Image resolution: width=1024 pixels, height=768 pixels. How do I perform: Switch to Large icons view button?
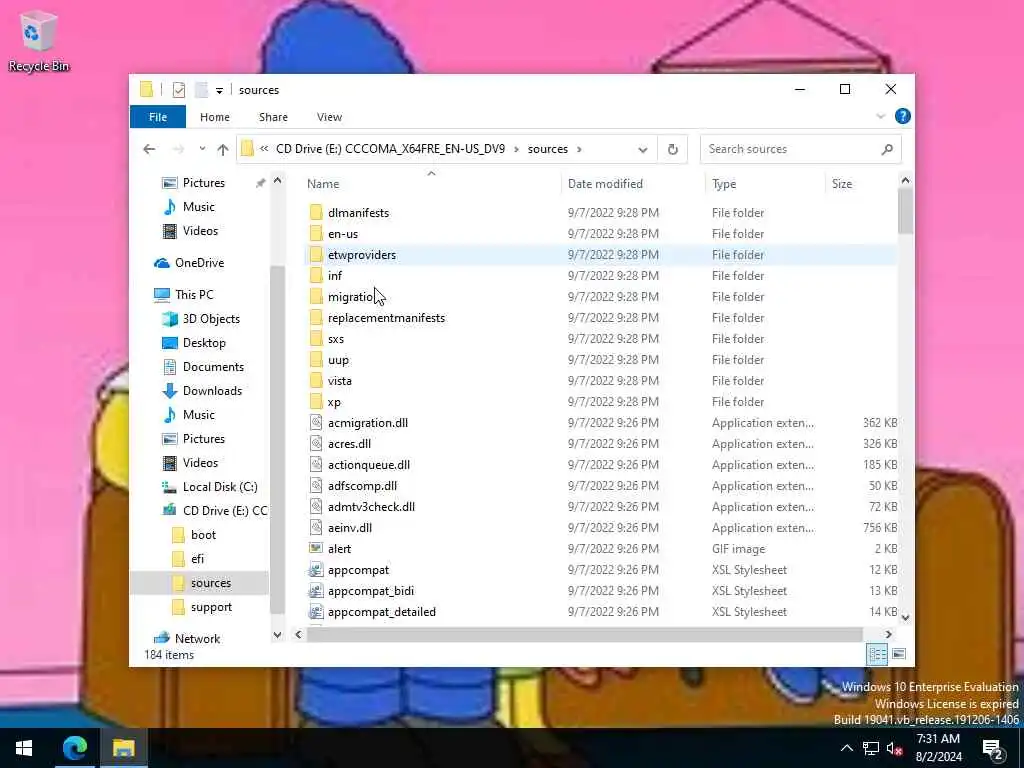tap(899, 654)
